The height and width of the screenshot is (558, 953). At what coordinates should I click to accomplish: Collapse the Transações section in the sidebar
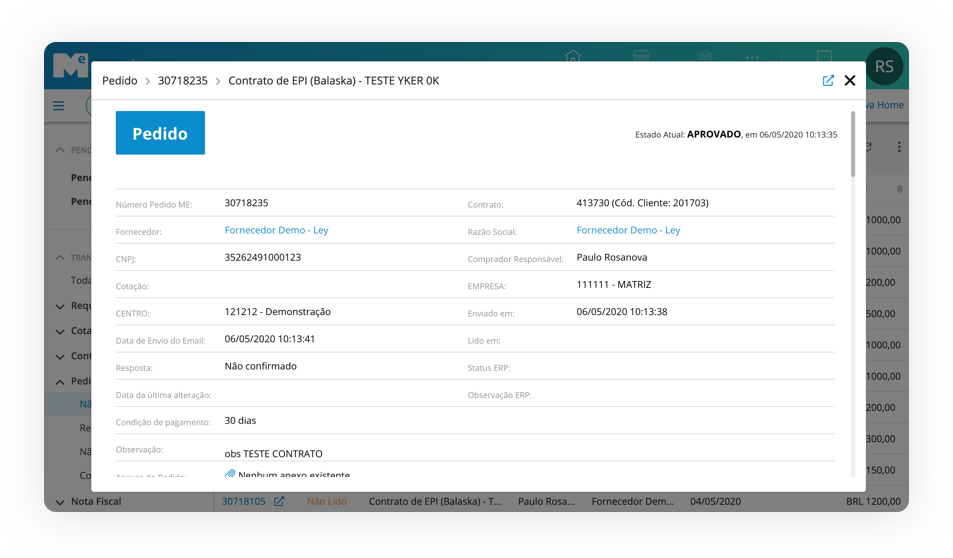pyautogui.click(x=60, y=258)
